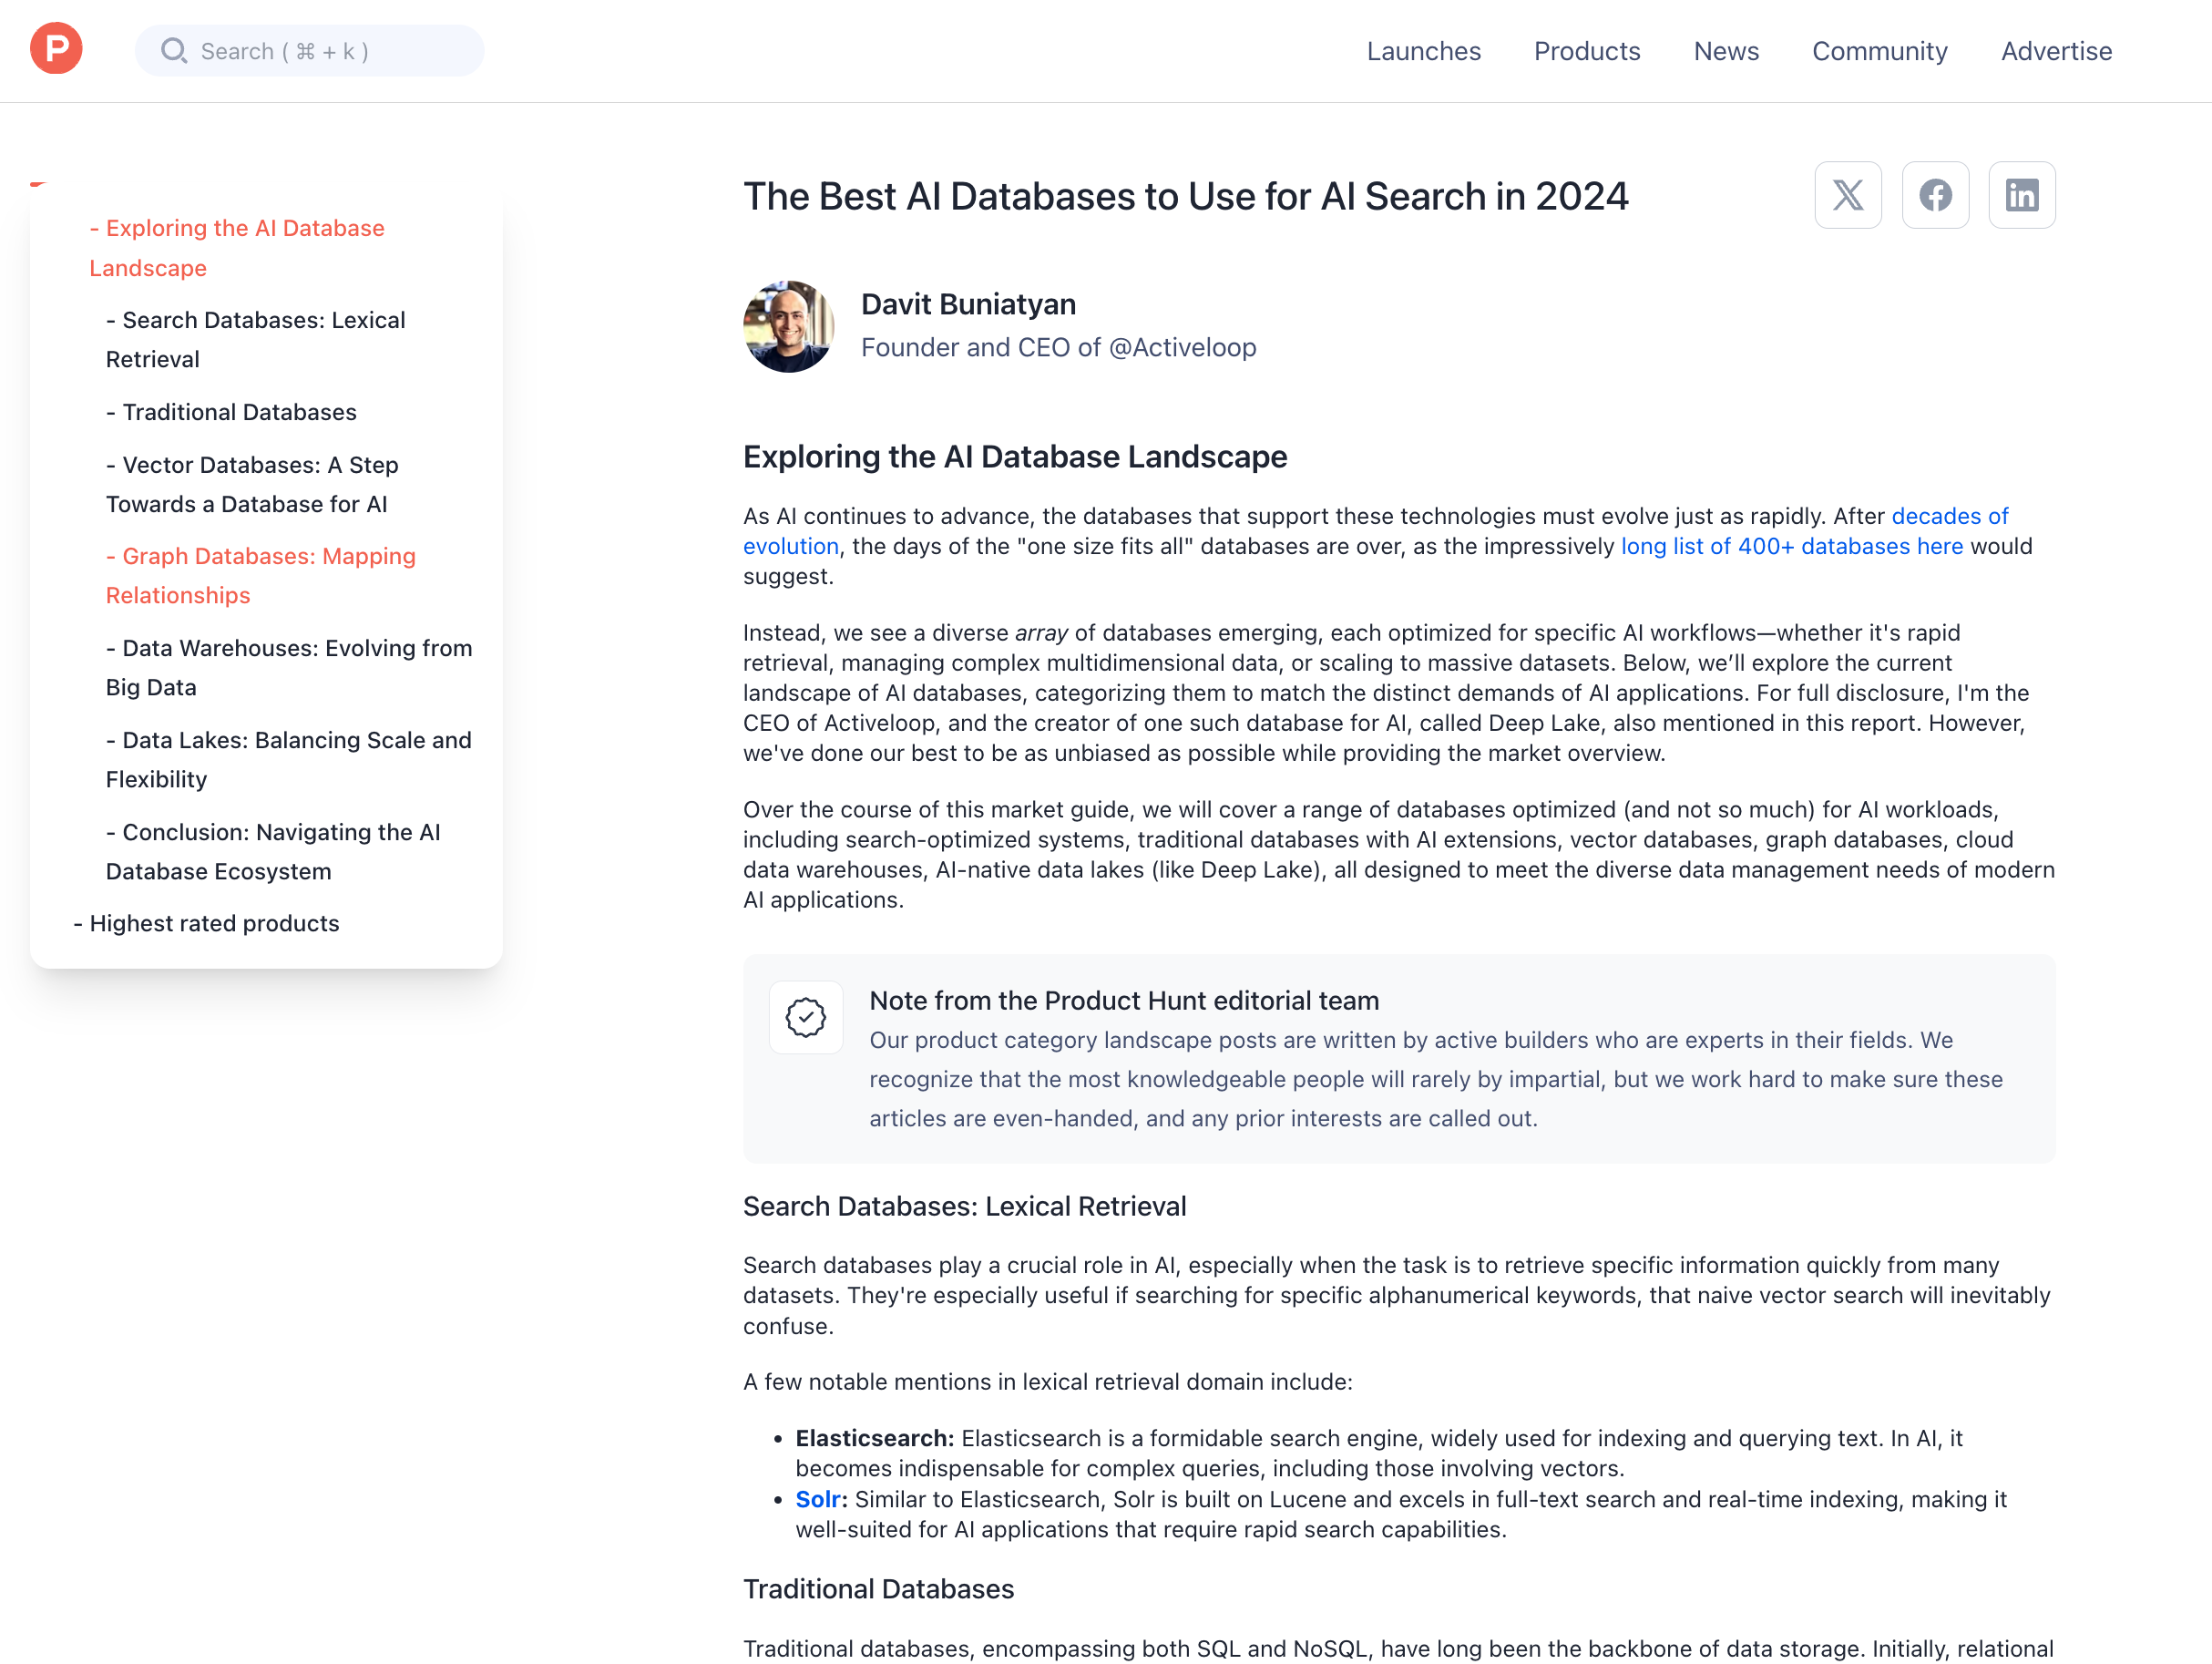Jump to 'Highest rated products' in sidebar
Viewport: 2212px width, 1664px height.
click(x=207, y=923)
